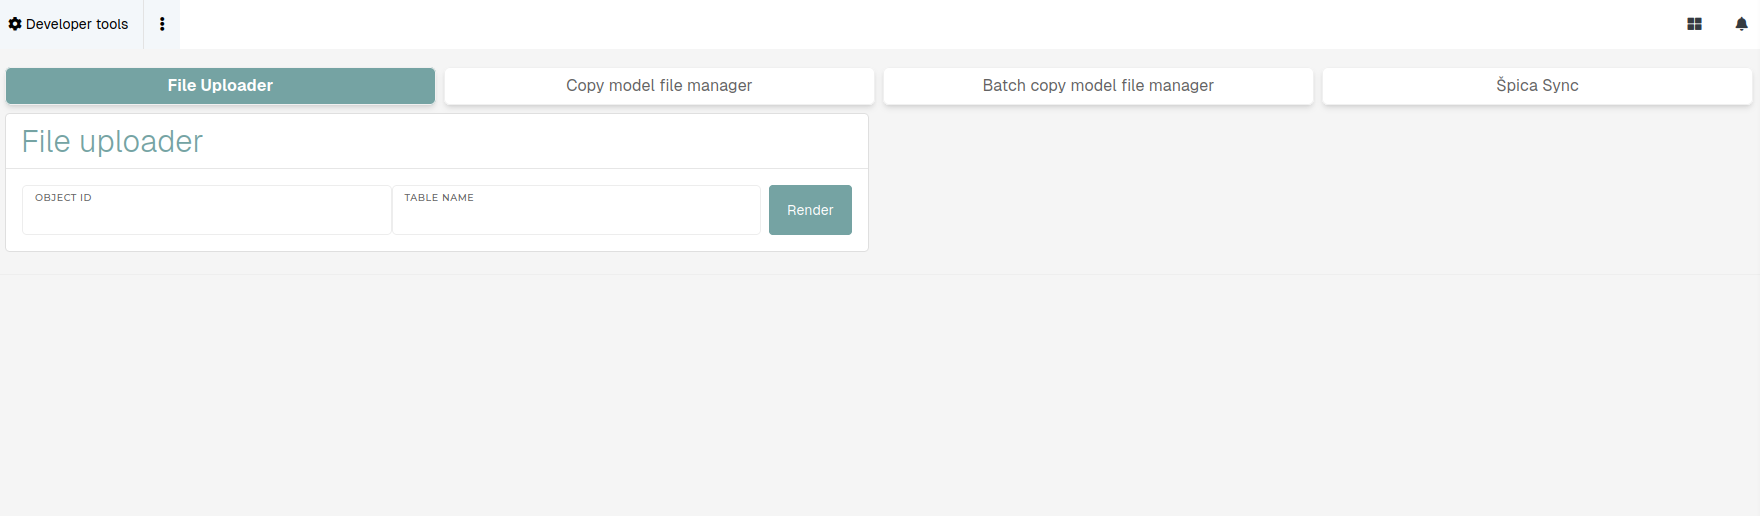Focus the Table Name input field
This screenshot has width=1760, height=516.
click(x=576, y=210)
